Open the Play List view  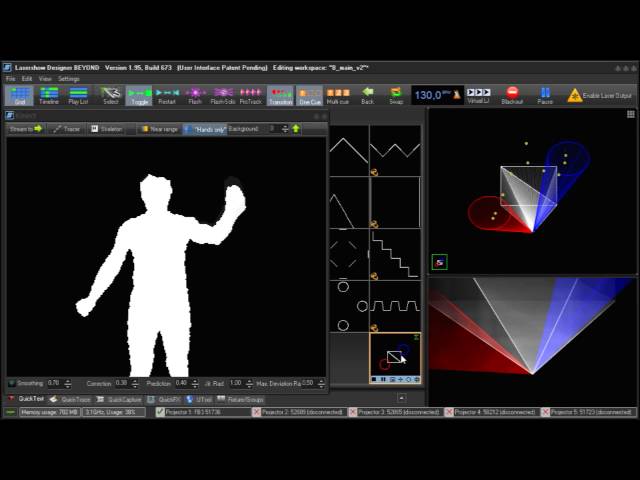[78, 96]
